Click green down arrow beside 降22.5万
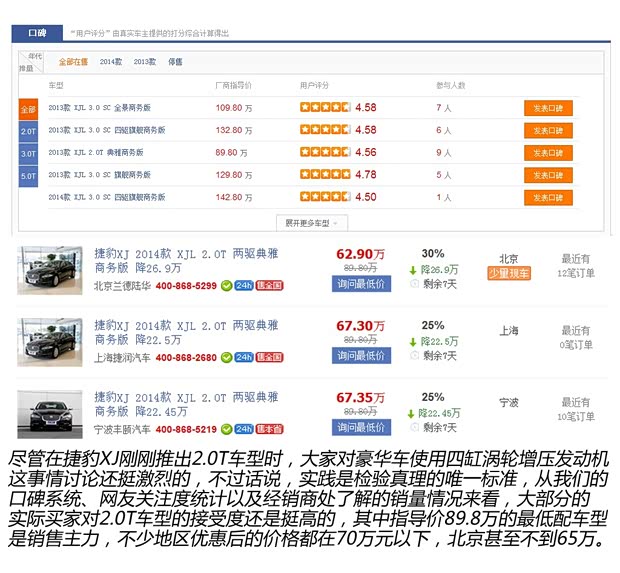This screenshot has width=620, height=573. [413, 342]
